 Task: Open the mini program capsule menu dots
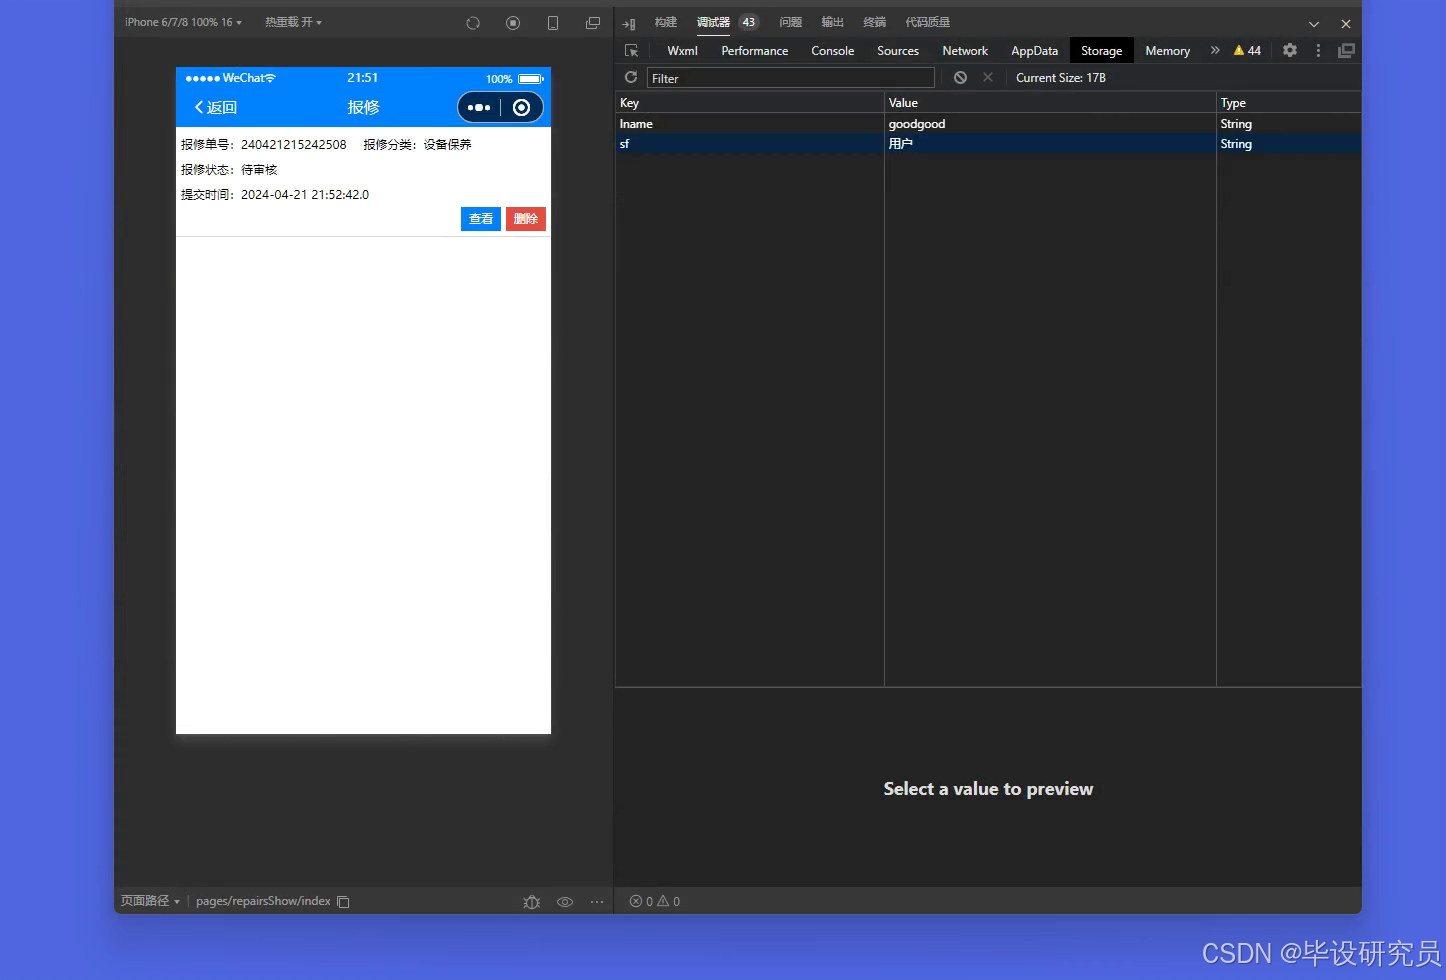[479, 107]
